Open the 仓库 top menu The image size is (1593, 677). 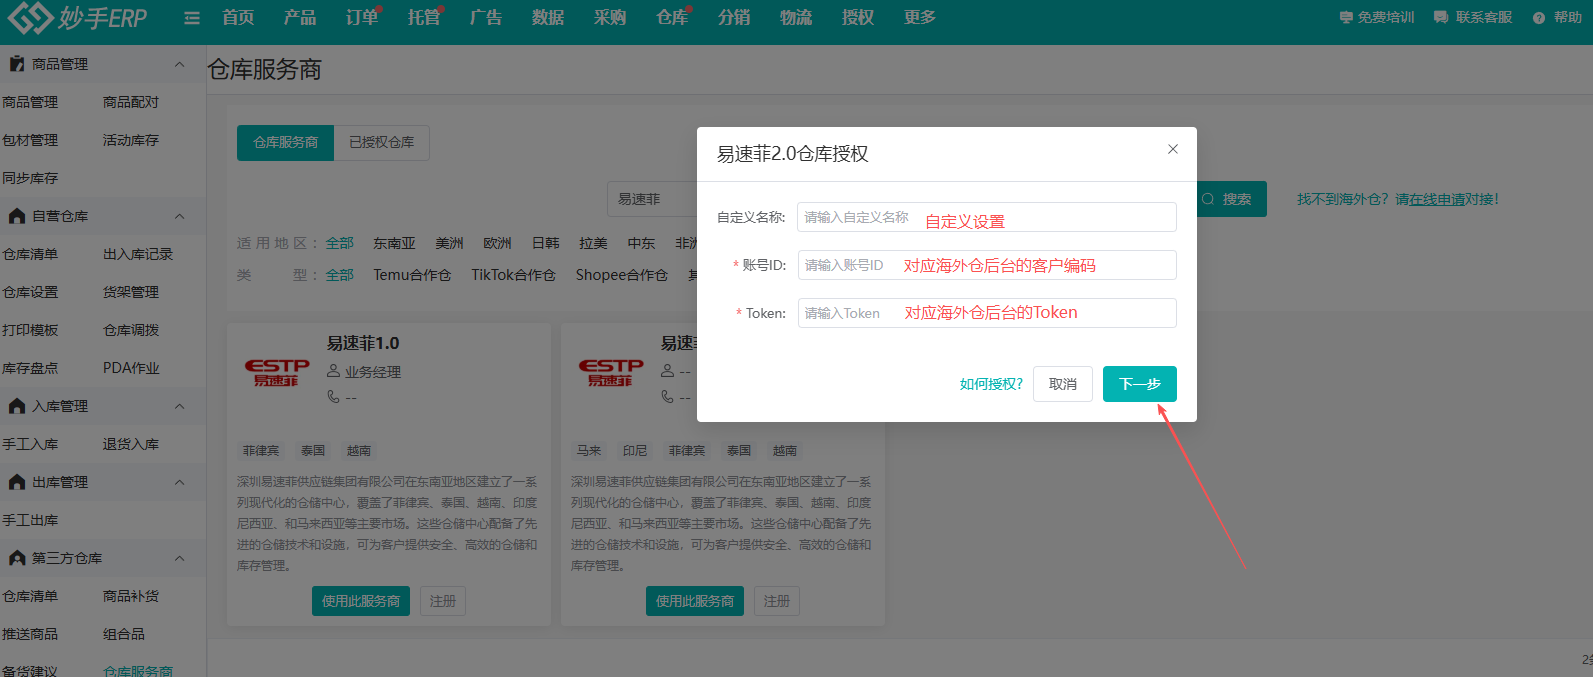point(672,18)
